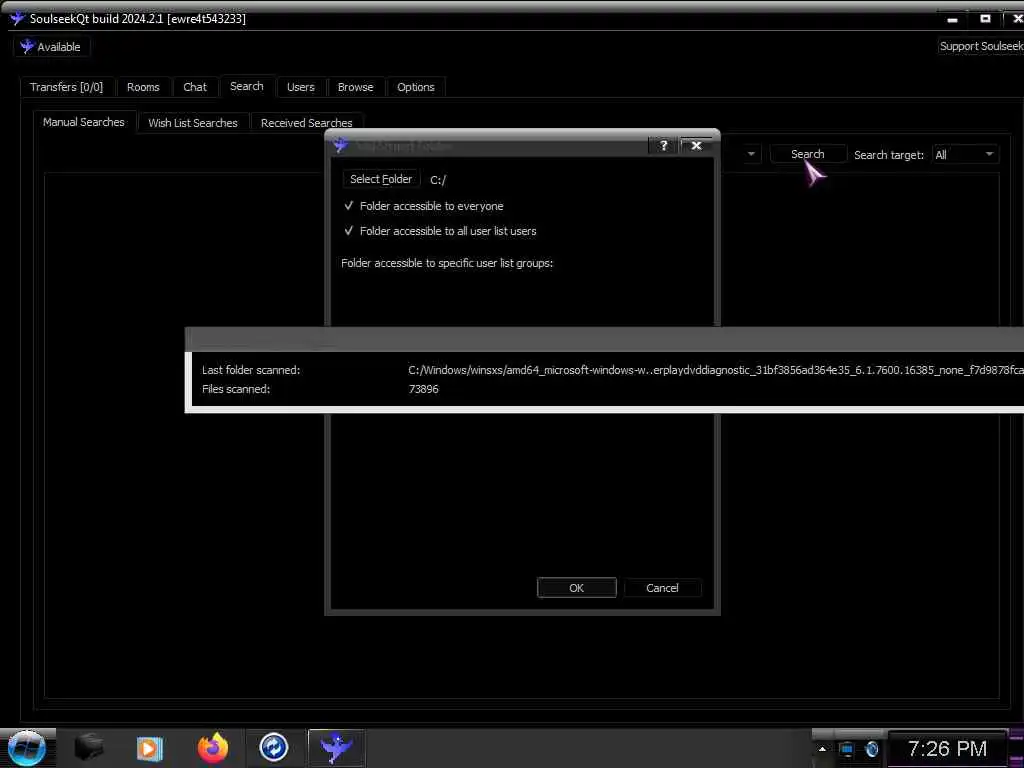This screenshot has width=1024, height=768.
Task: Click the network tray icon
Action: (846, 749)
